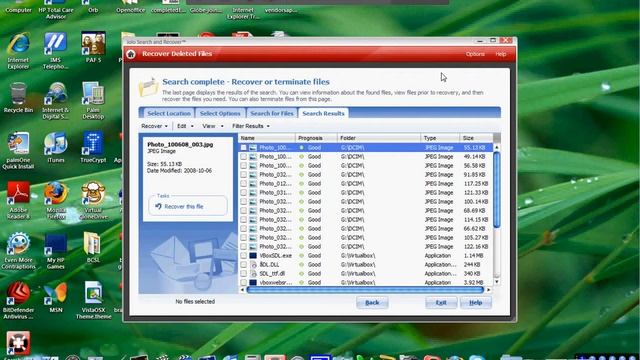Select the row sized 114.15 KB
This screenshot has height=360, width=640.
point(366,220)
